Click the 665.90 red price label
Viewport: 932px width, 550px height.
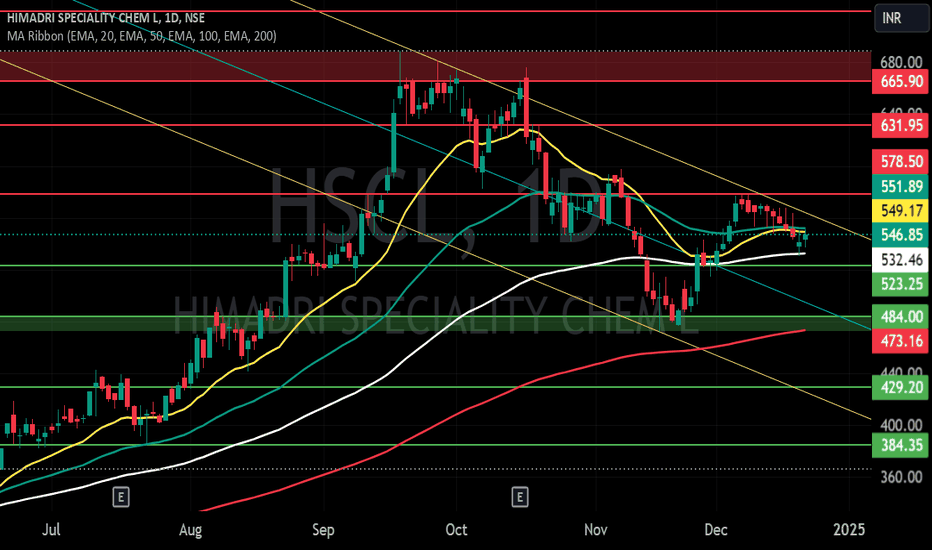(x=901, y=81)
